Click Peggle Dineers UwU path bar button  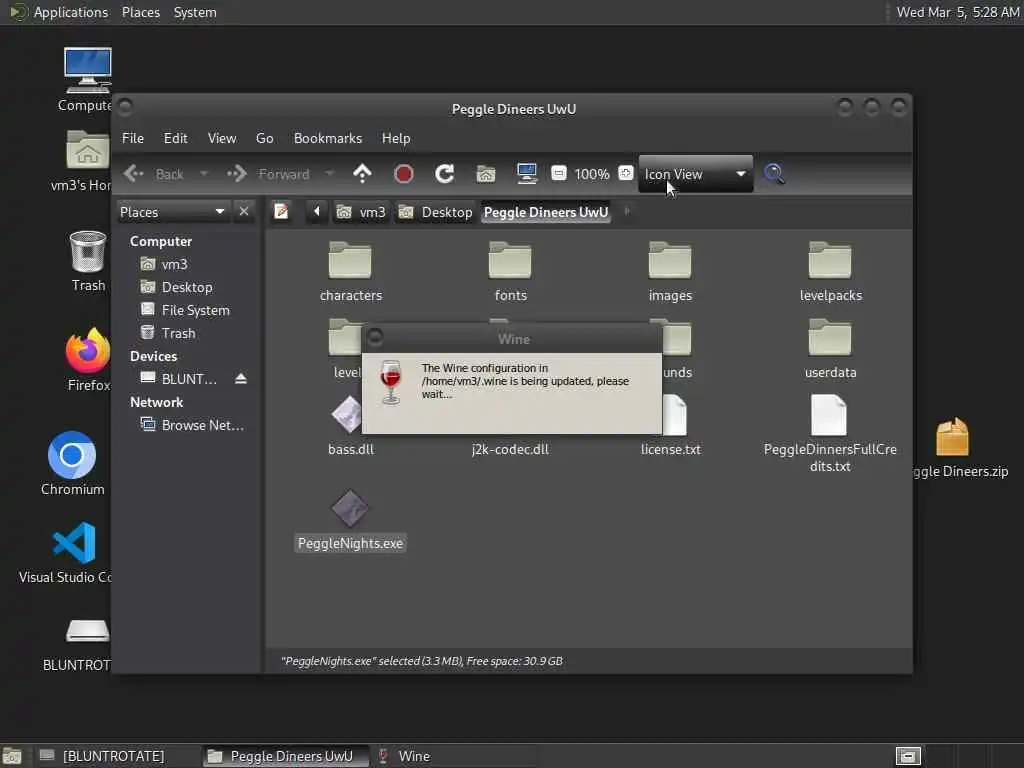click(546, 212)
